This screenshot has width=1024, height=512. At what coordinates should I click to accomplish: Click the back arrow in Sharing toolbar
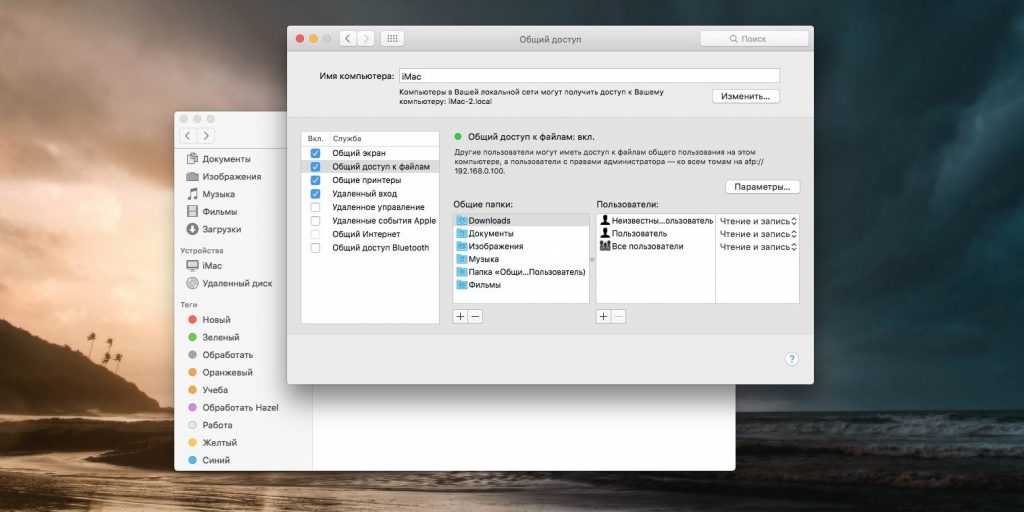(x=348, y=39)
